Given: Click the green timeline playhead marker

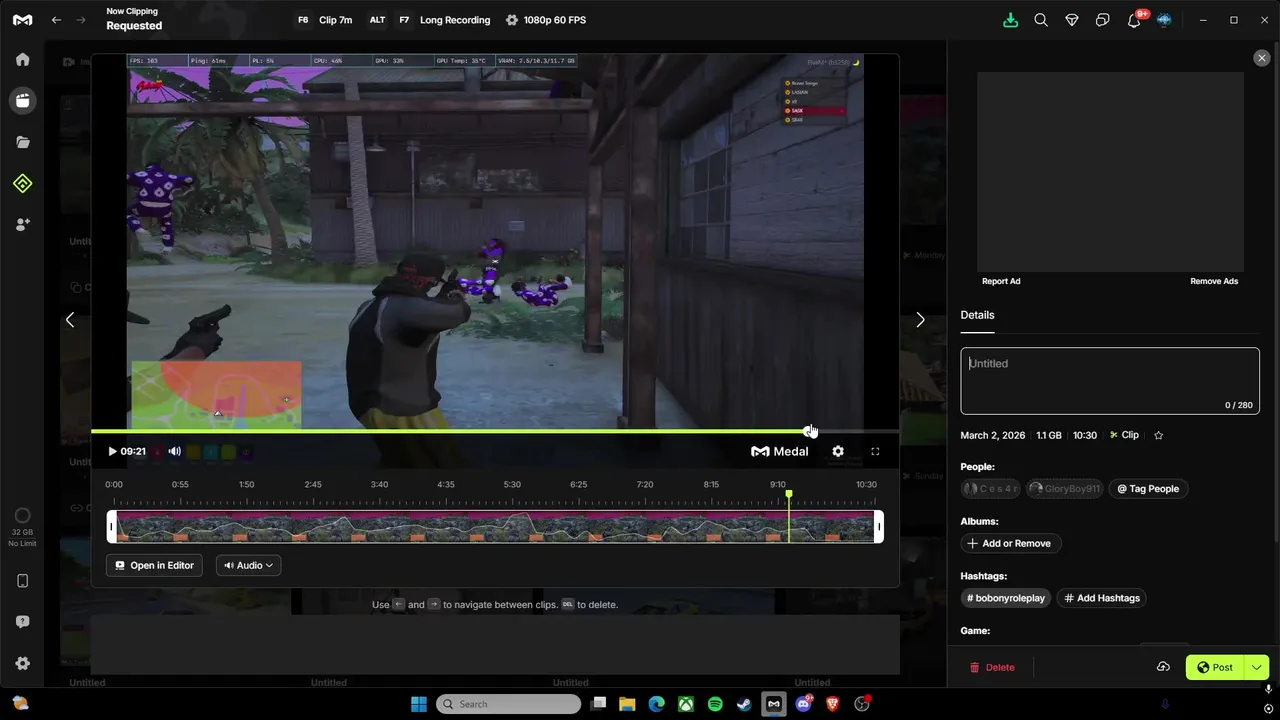Looking at the screenshot, I should [x=789, y=494].
